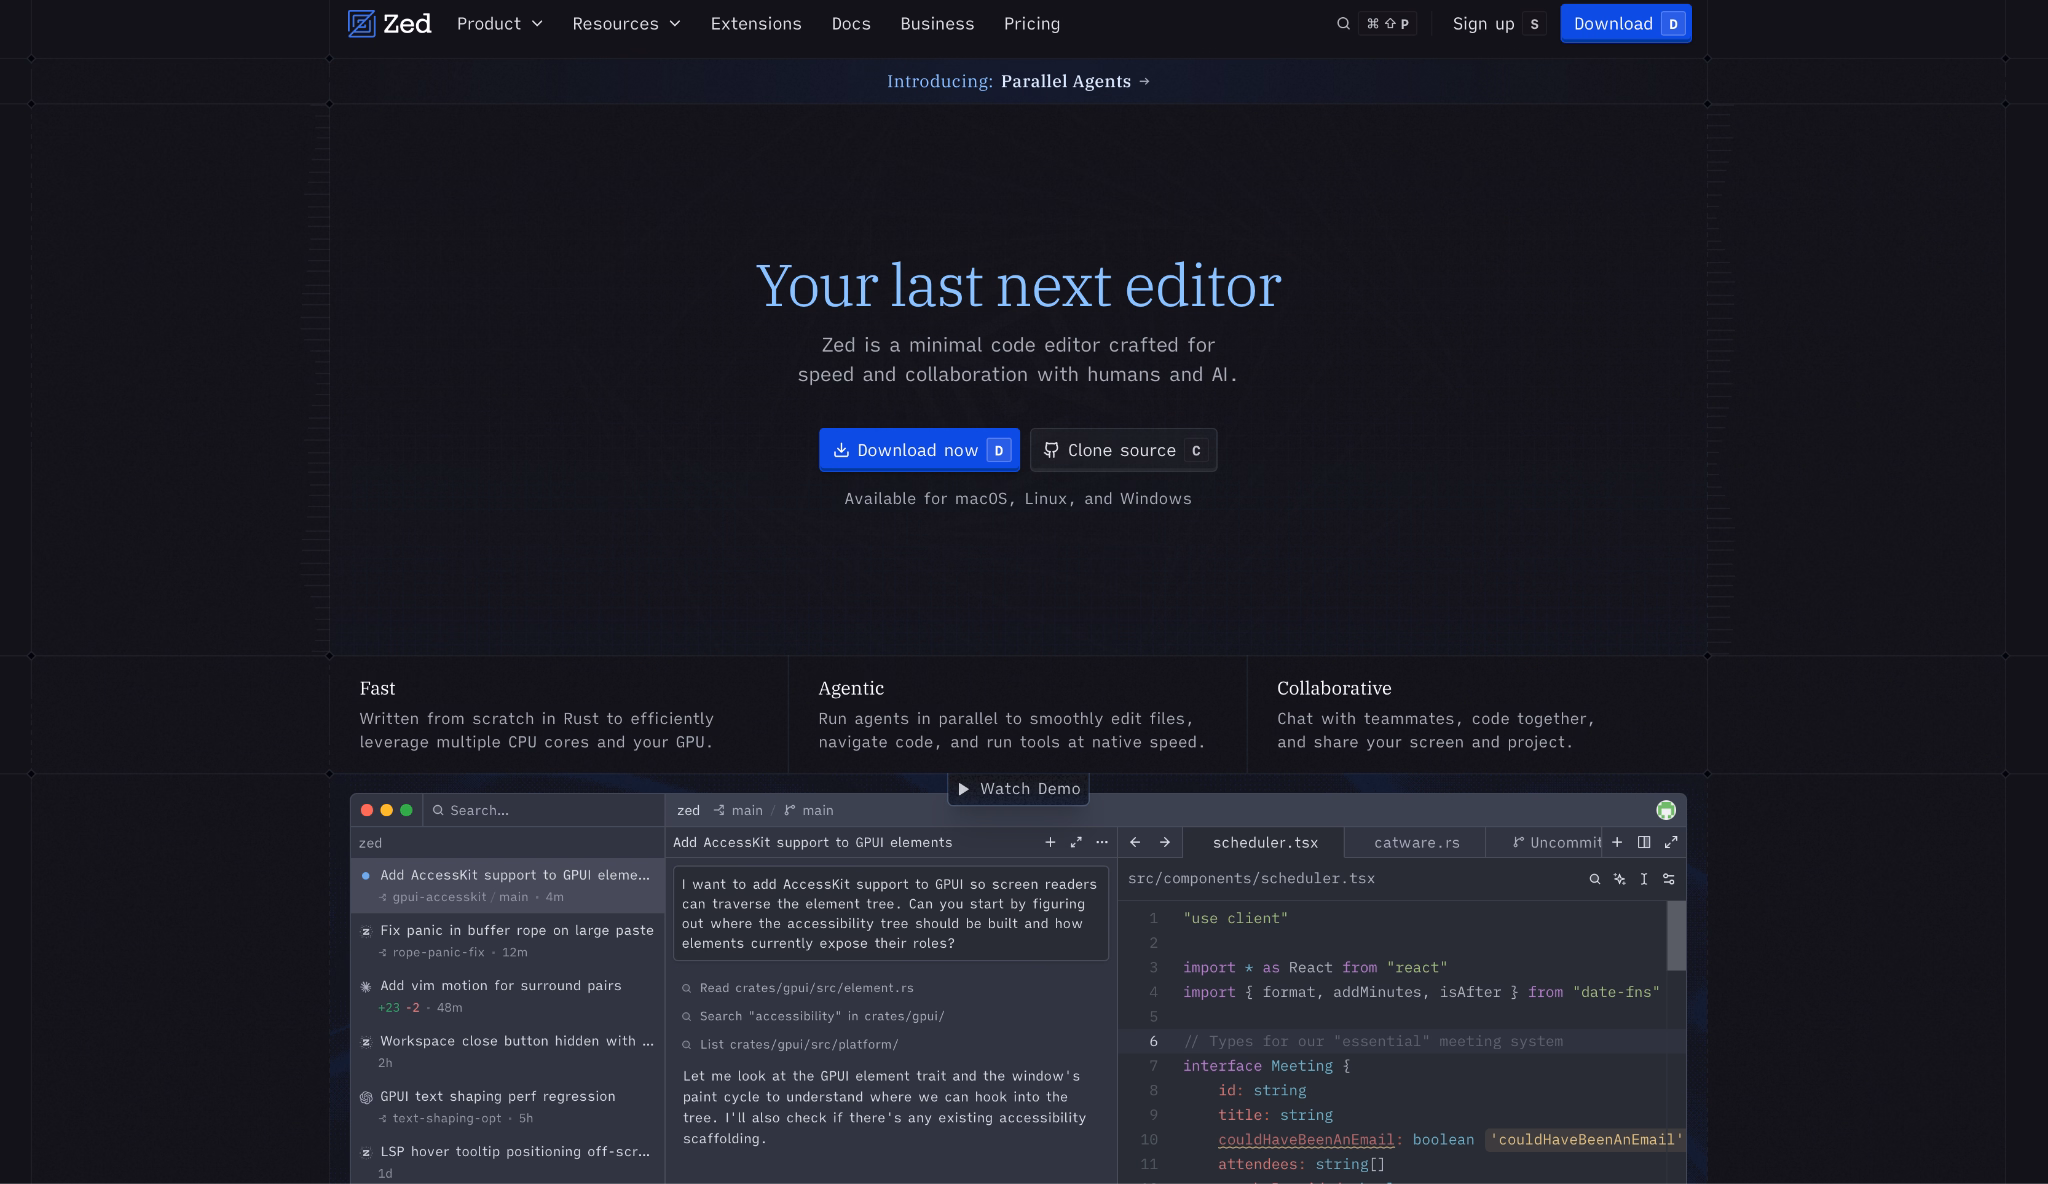Open the Extensions nav item
The height and width of the screenshot is (1184, 2048).
click(x=756, y=23)
